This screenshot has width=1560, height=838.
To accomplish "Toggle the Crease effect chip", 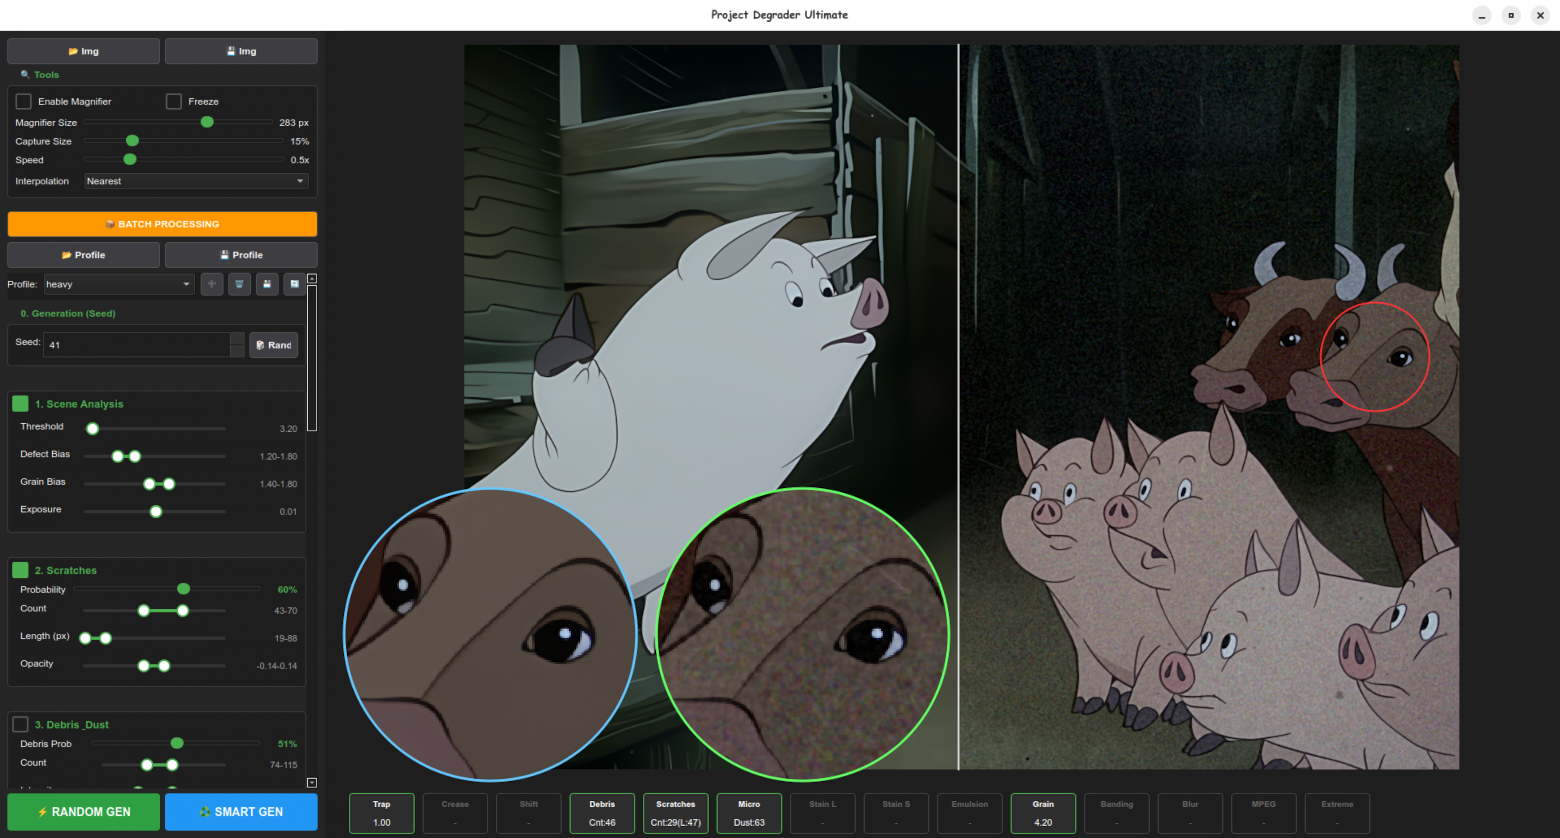I will [x=455, y=813].
